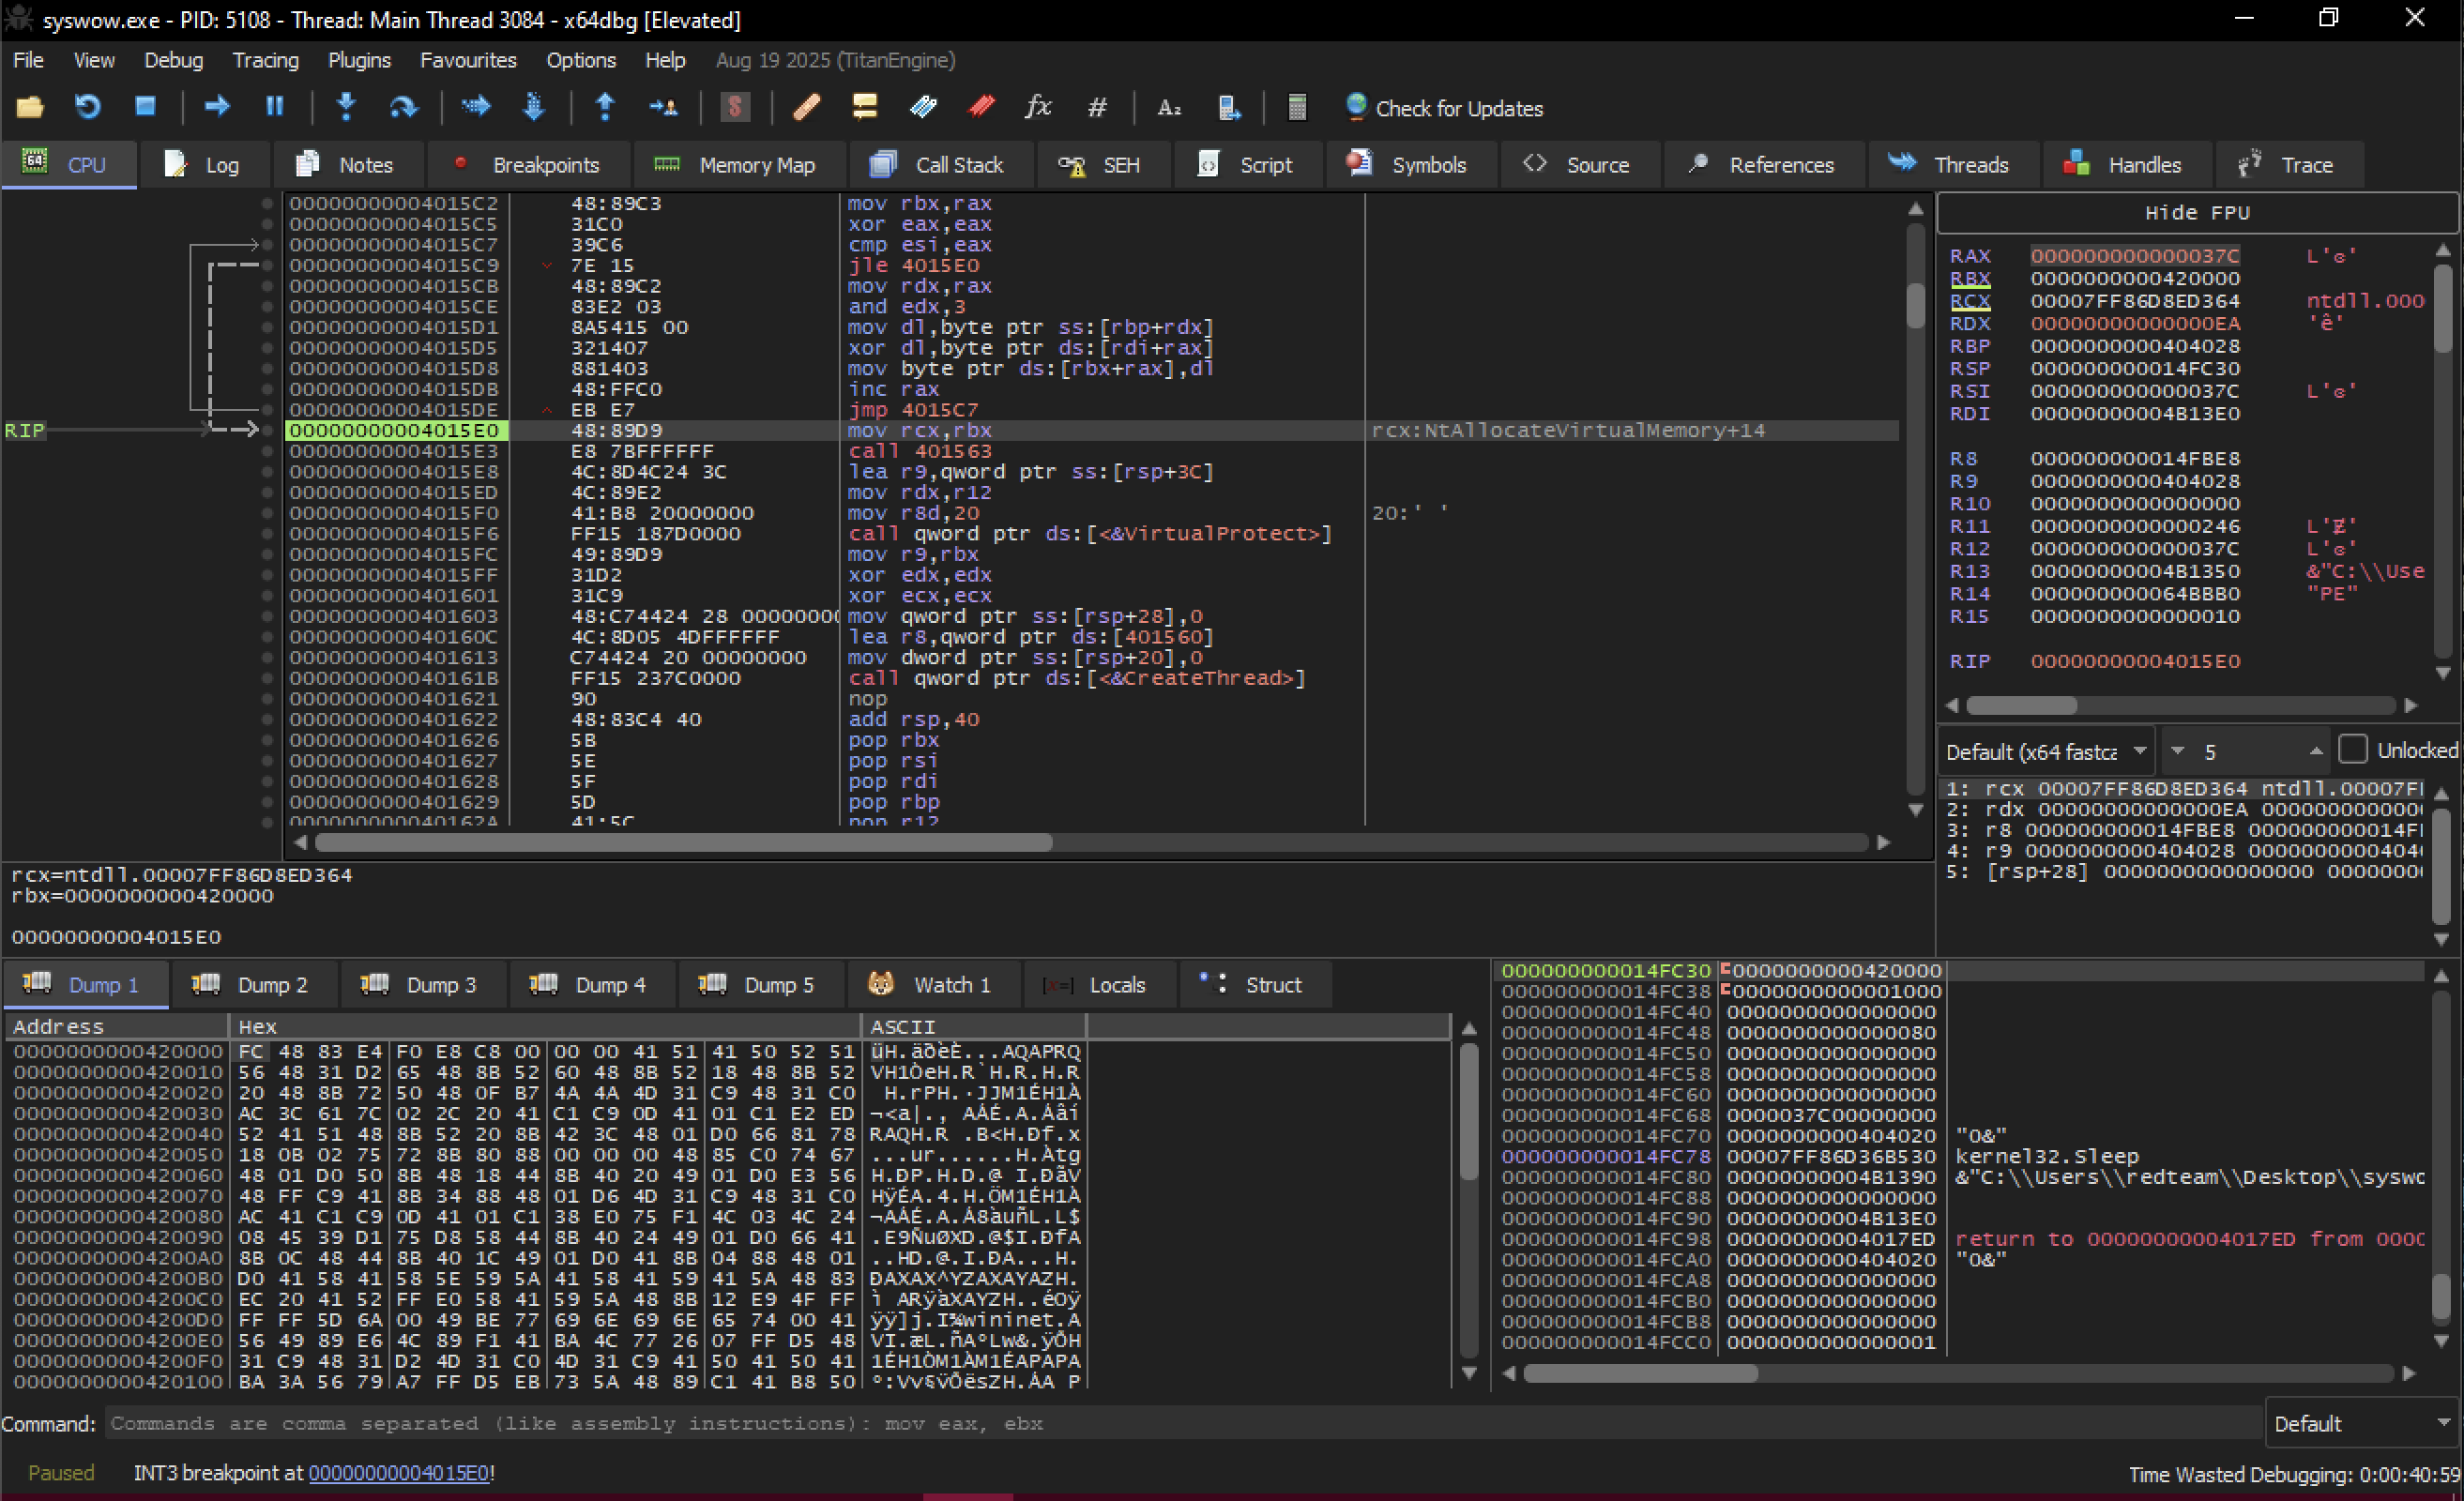2464x1501 pixels.
Task: Open the comments toolbar icon
Action: click(x=865, y=107)
